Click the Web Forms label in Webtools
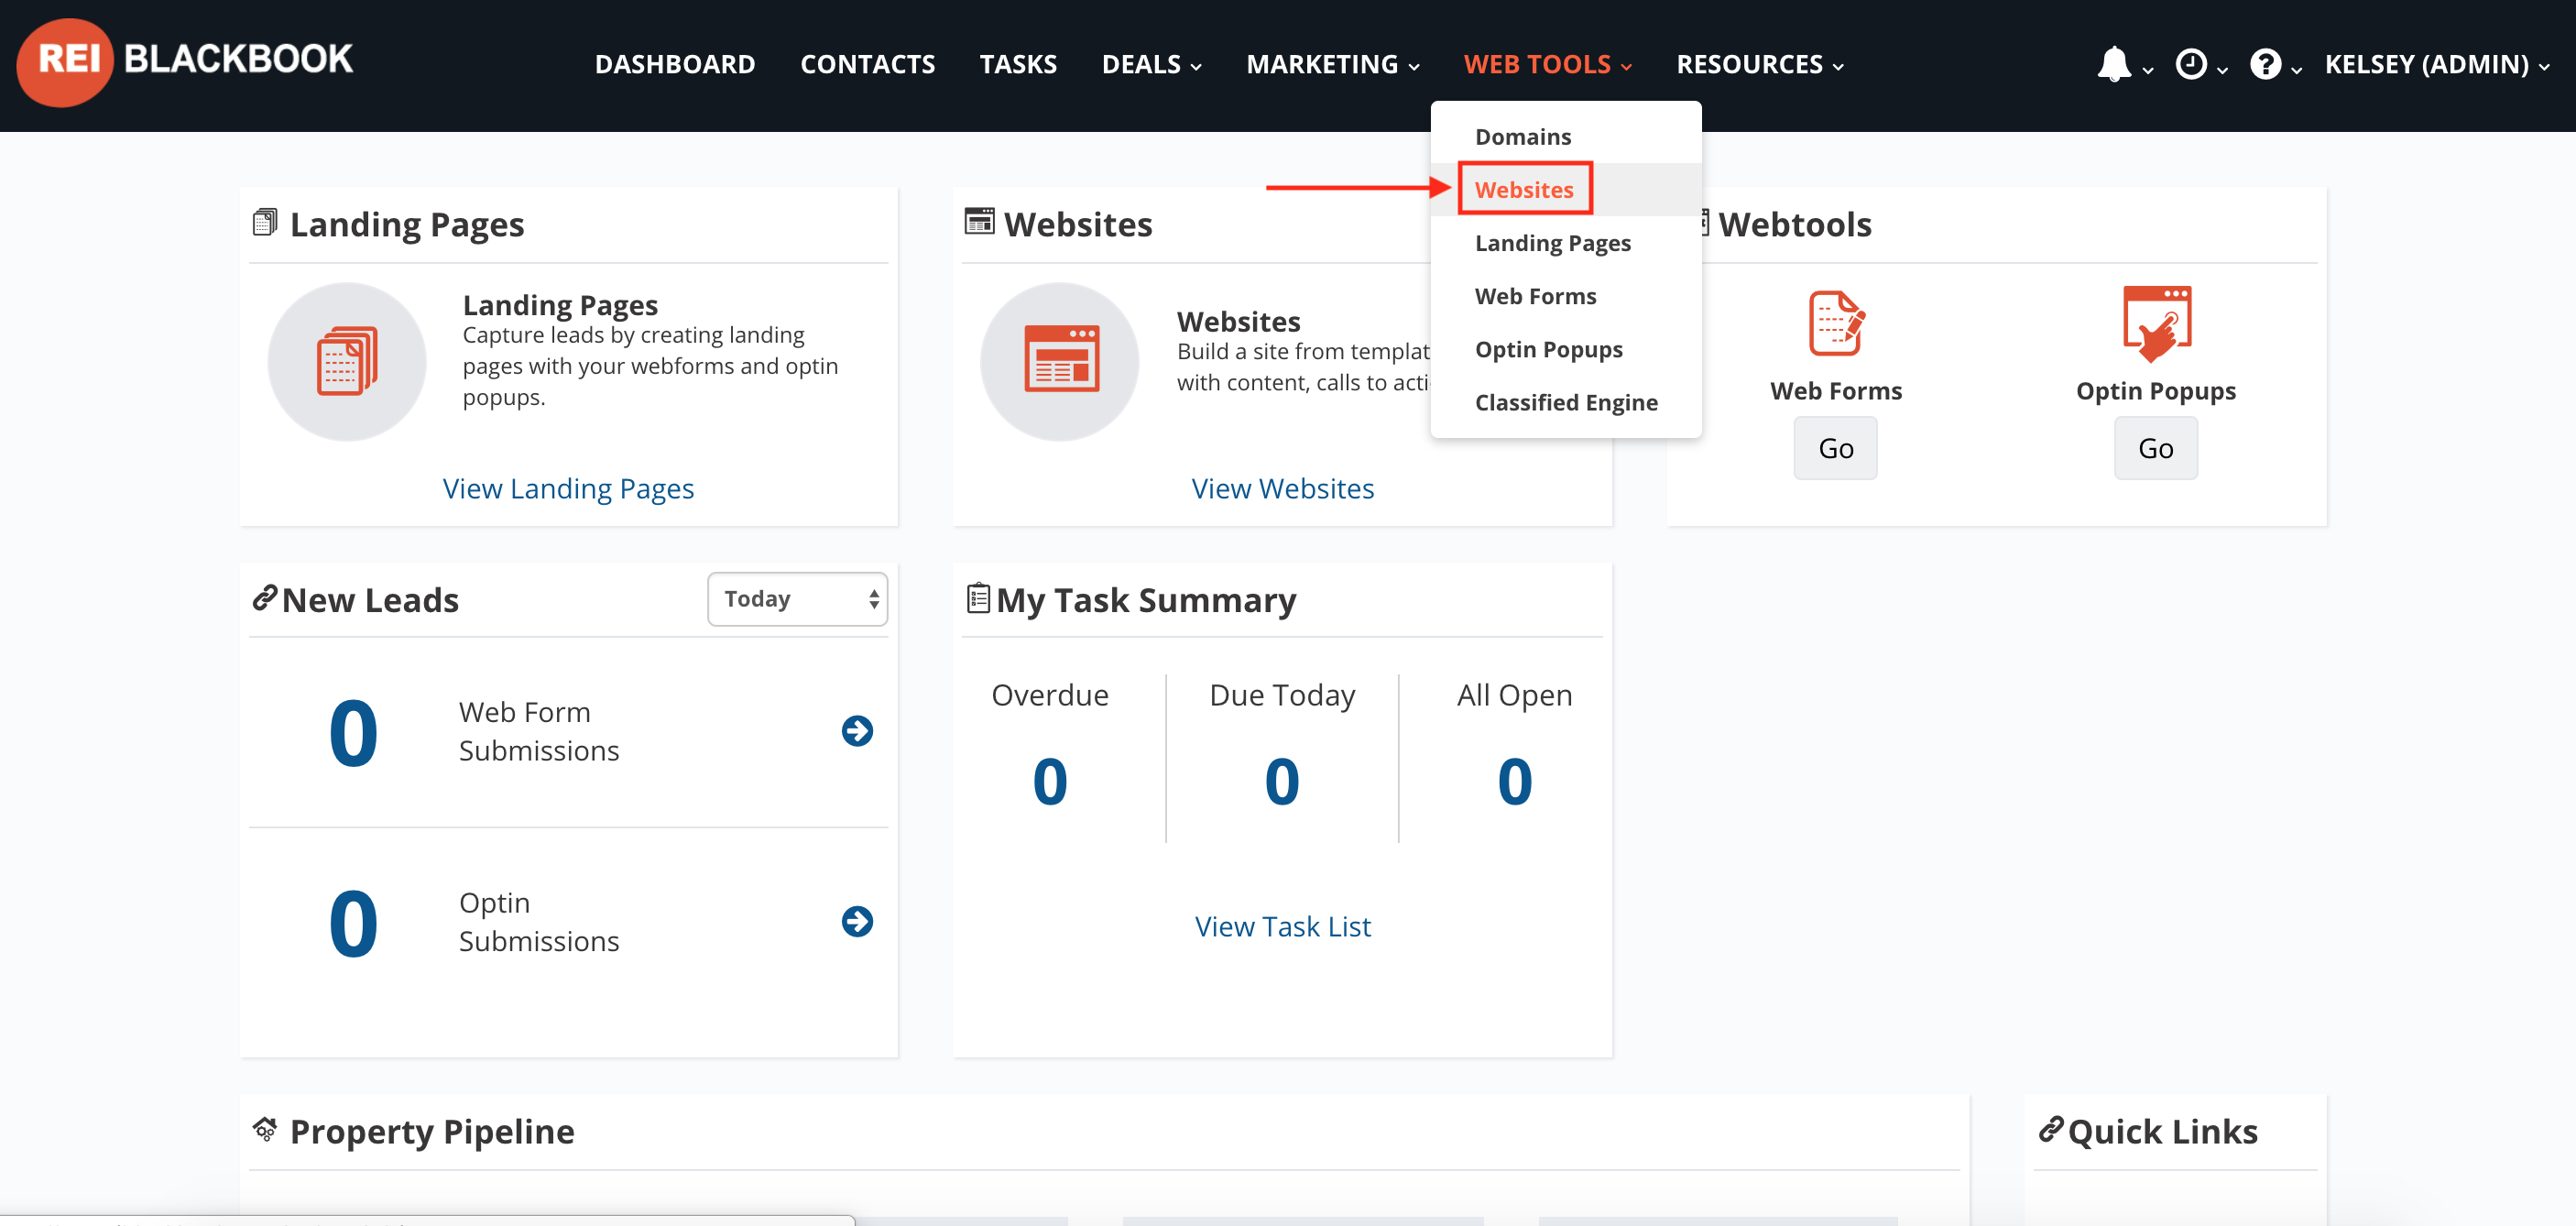The image size is (2576, 1226). click(1836, 391)
